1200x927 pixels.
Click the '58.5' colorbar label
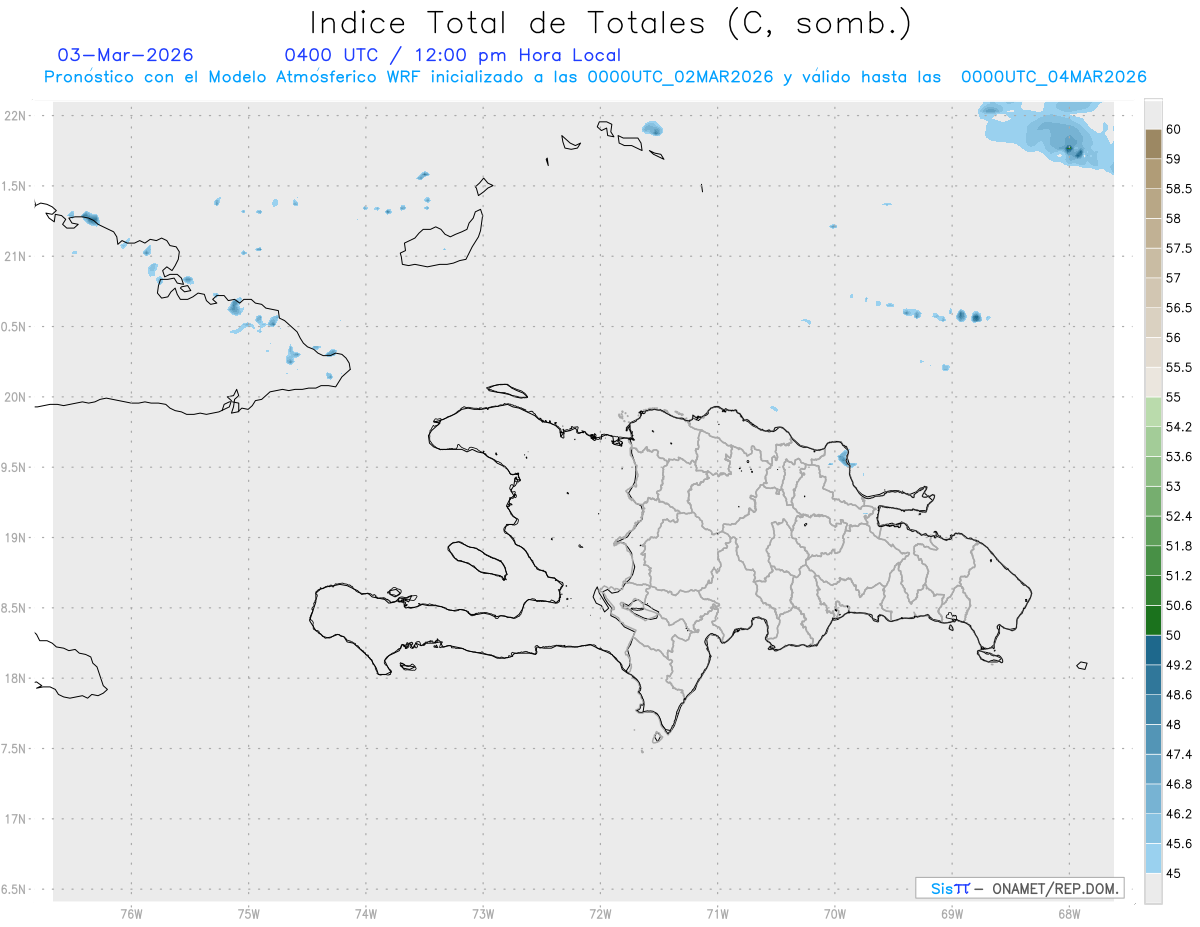point(1178,189)
